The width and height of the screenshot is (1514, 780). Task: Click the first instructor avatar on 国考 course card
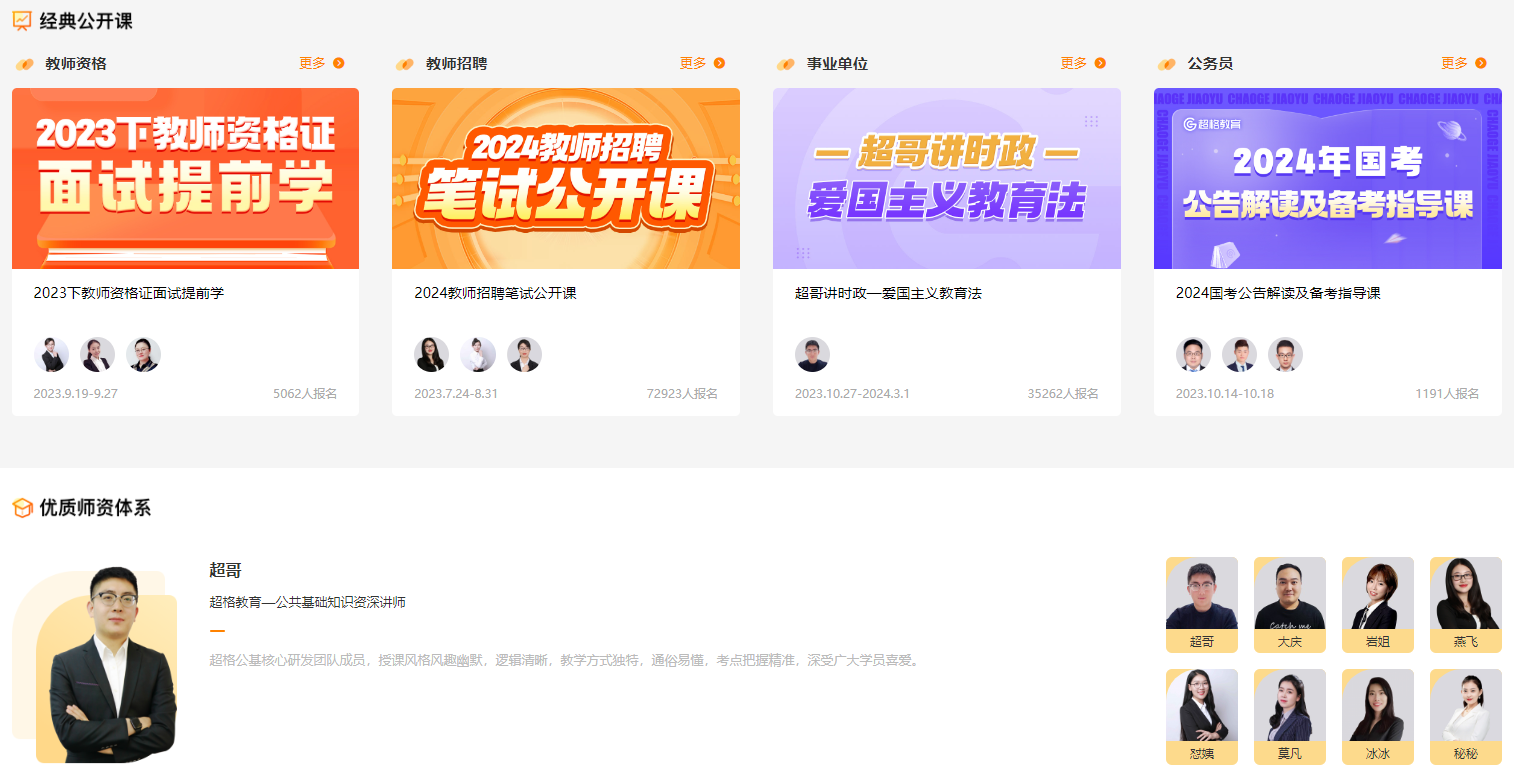point(1193,355)
